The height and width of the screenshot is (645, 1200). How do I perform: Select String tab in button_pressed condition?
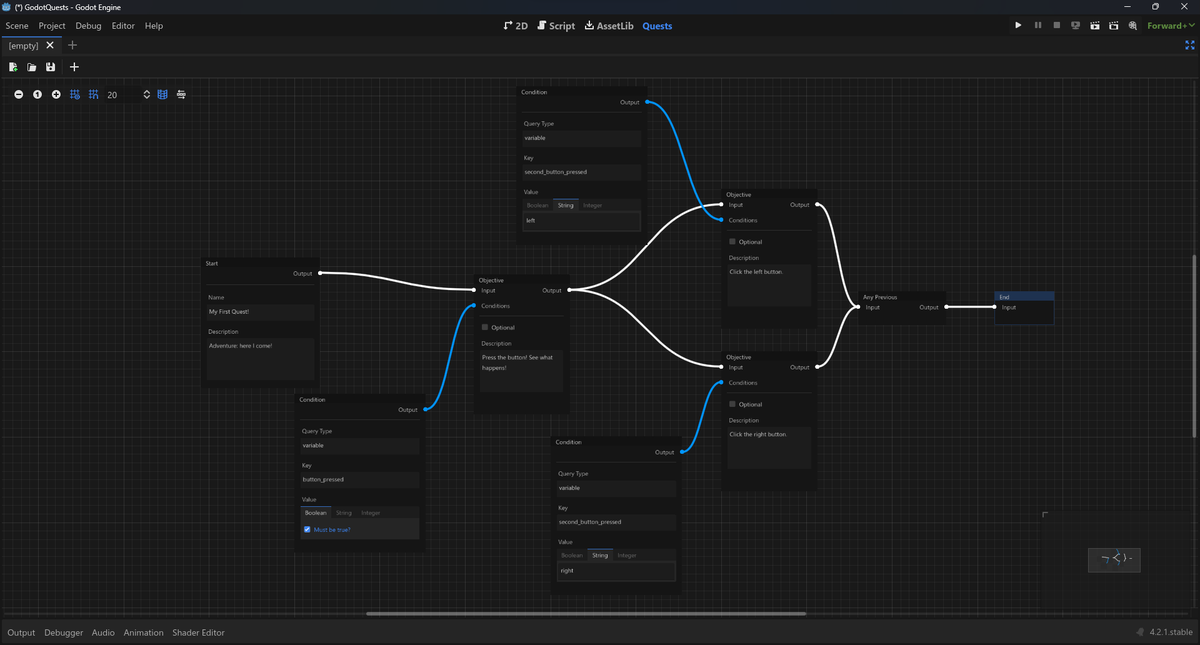[x=344, y=513]
